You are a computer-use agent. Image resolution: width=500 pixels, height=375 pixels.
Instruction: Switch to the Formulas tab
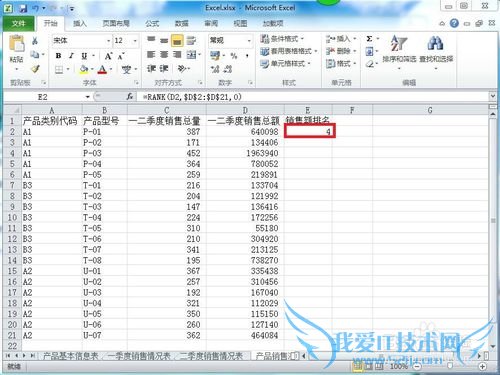[152, 23]
